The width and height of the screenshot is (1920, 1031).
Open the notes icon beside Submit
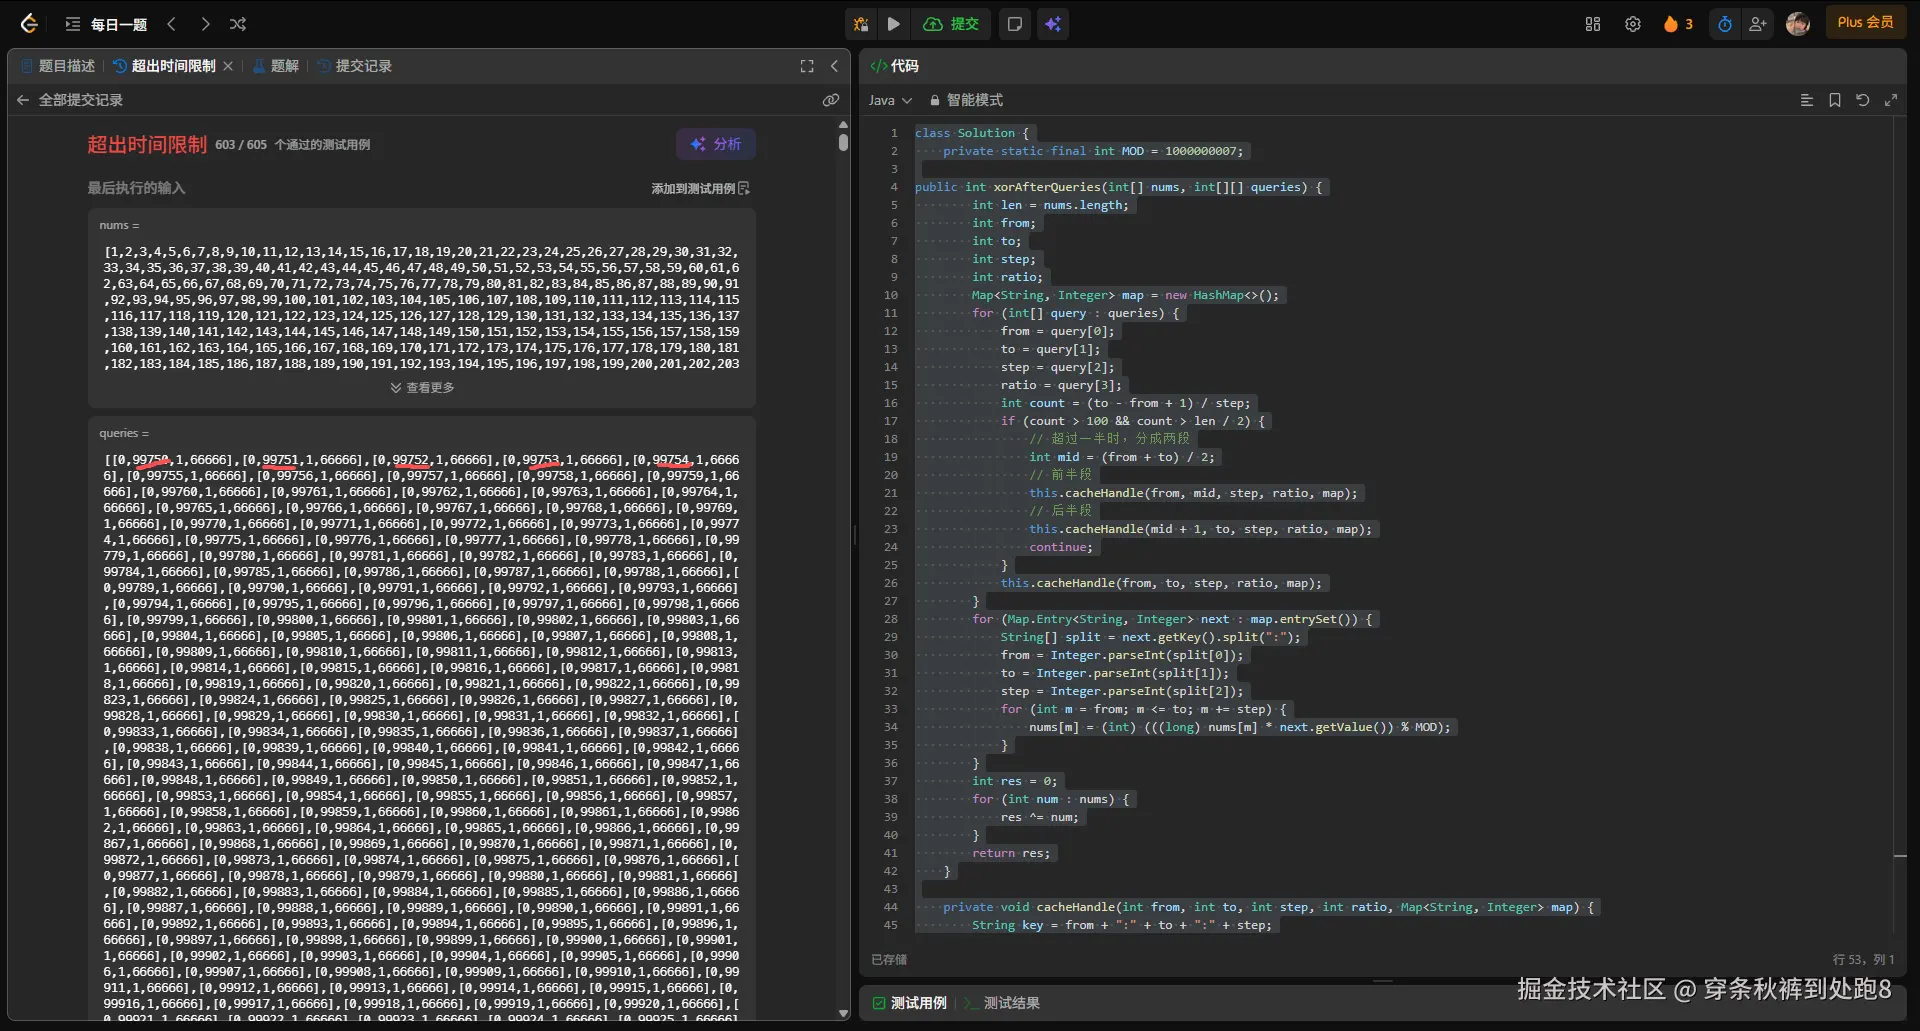tap(1015, 24)
